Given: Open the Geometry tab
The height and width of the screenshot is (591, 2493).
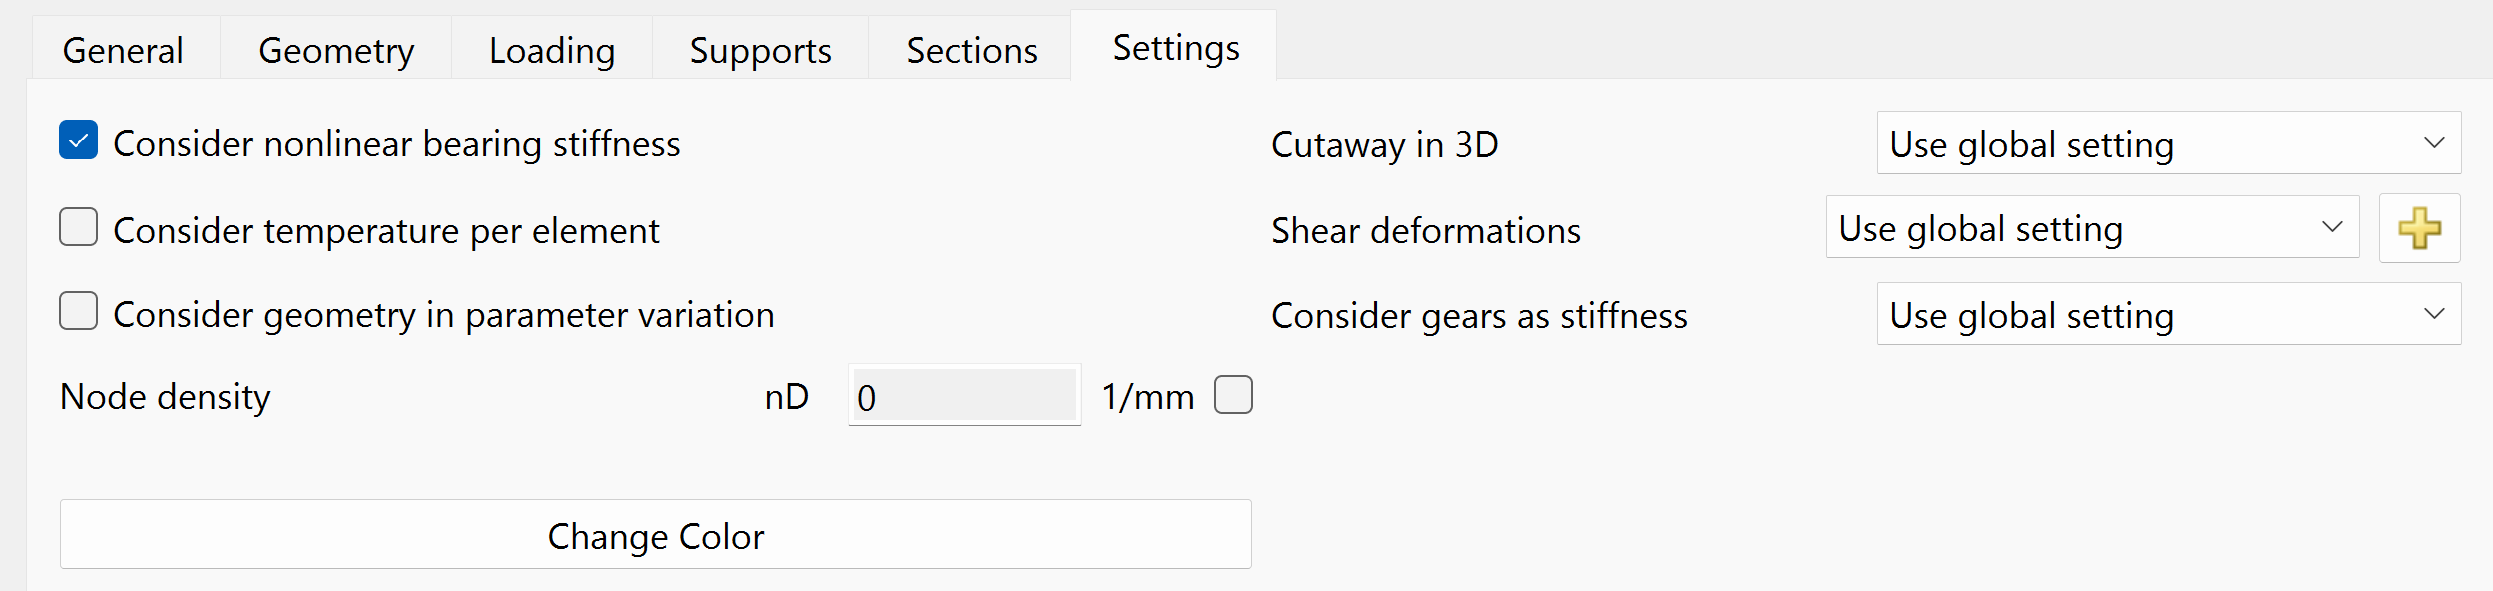Looking at the screenshot, I should 336,50.
